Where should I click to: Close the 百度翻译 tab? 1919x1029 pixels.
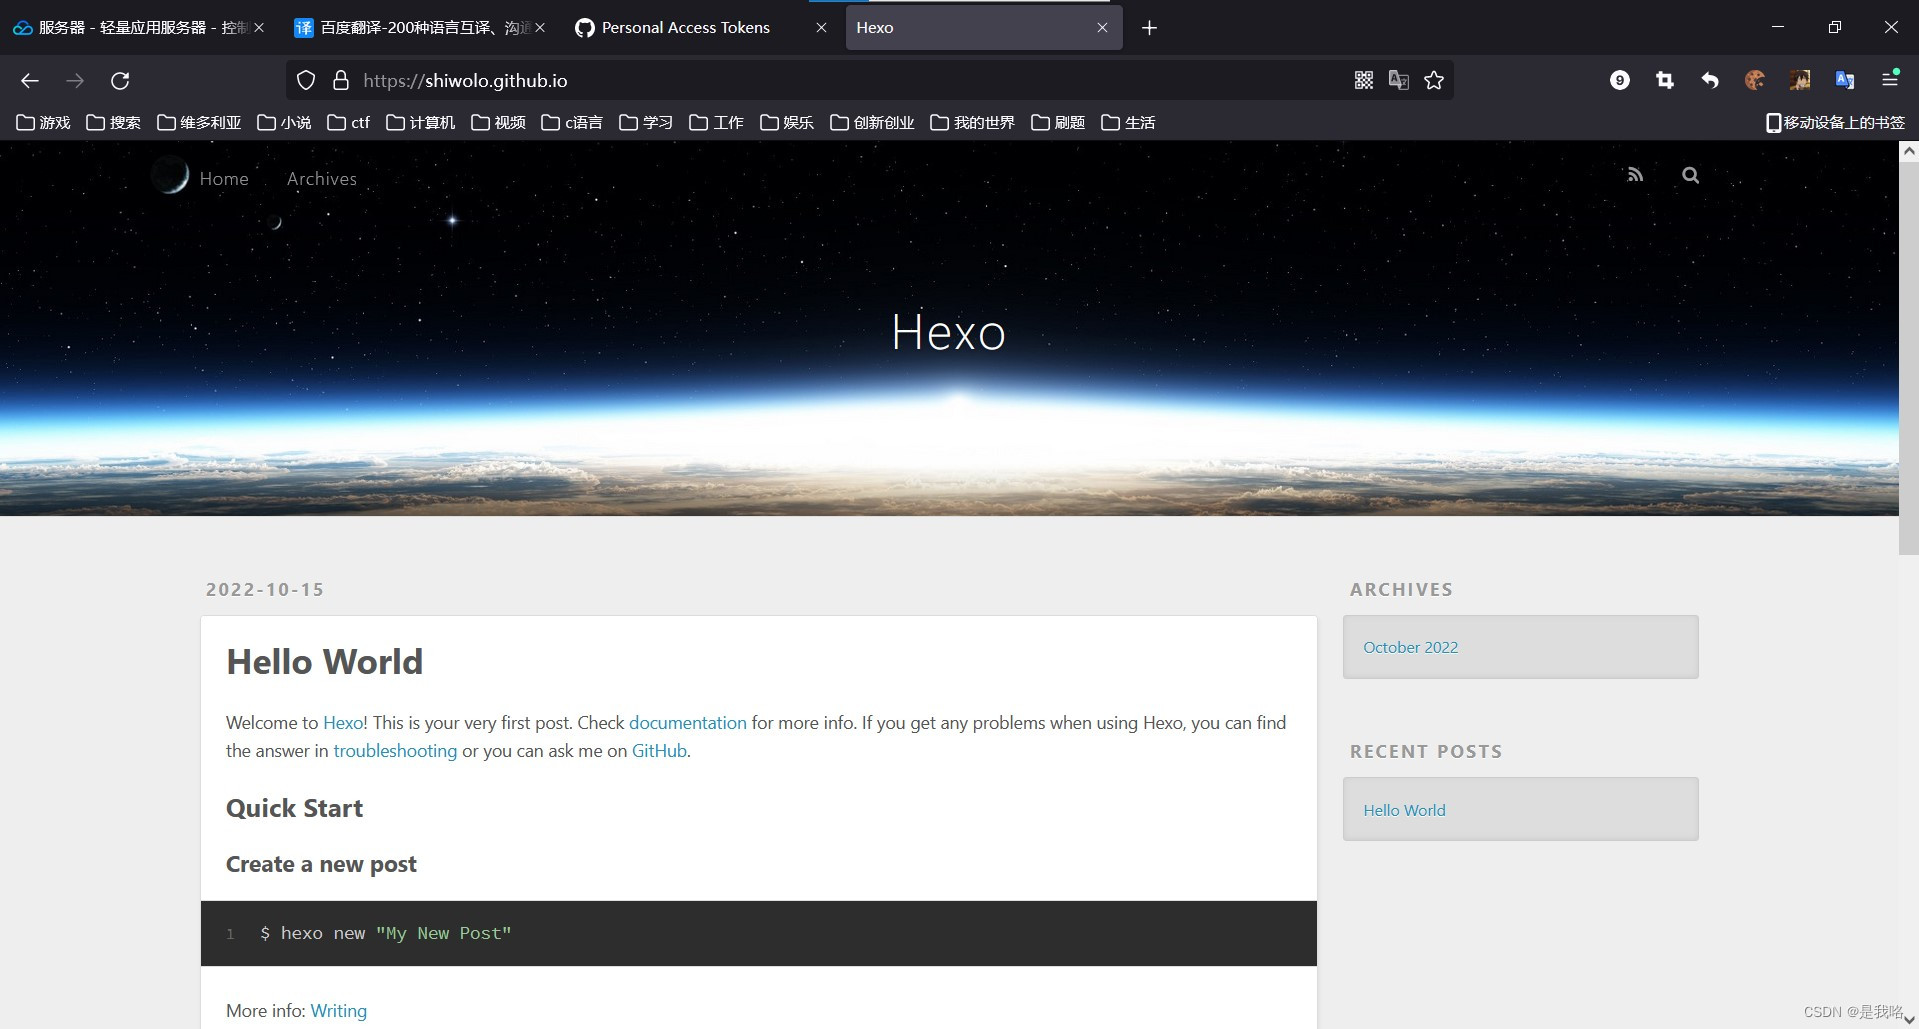540,28
